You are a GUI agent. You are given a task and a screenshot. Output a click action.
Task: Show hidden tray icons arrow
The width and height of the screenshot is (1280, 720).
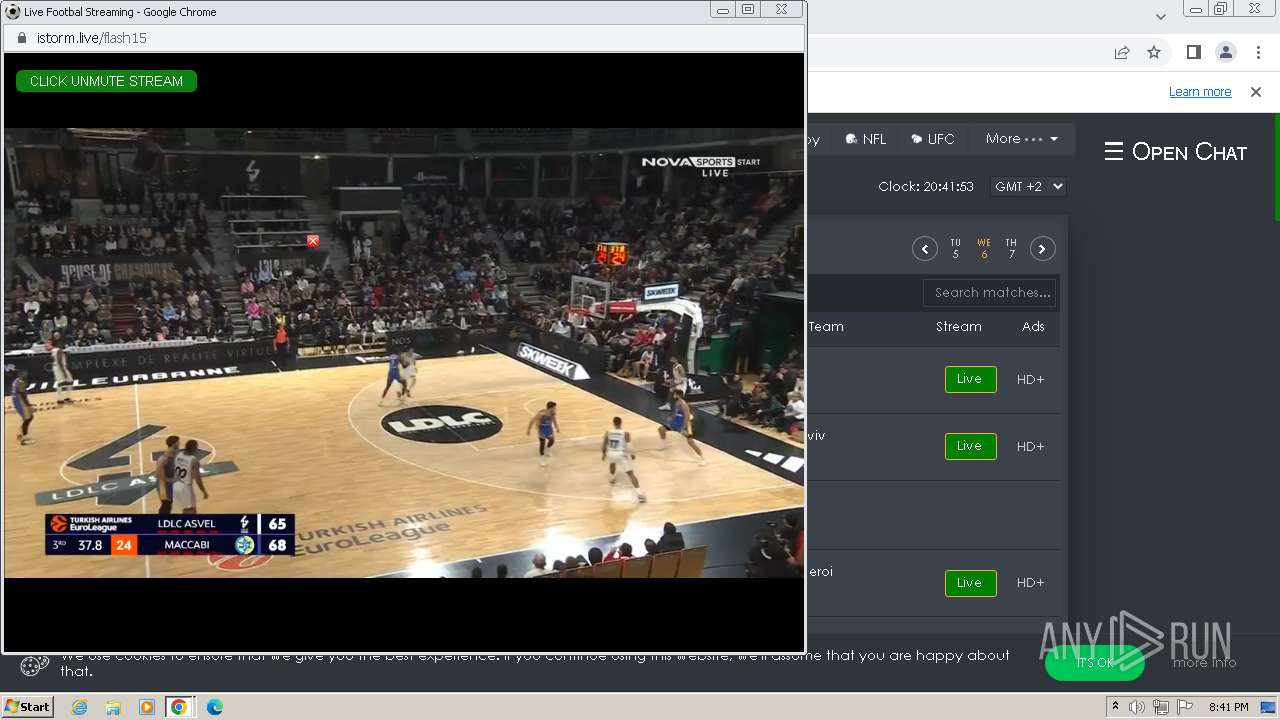coord(1115,707)
